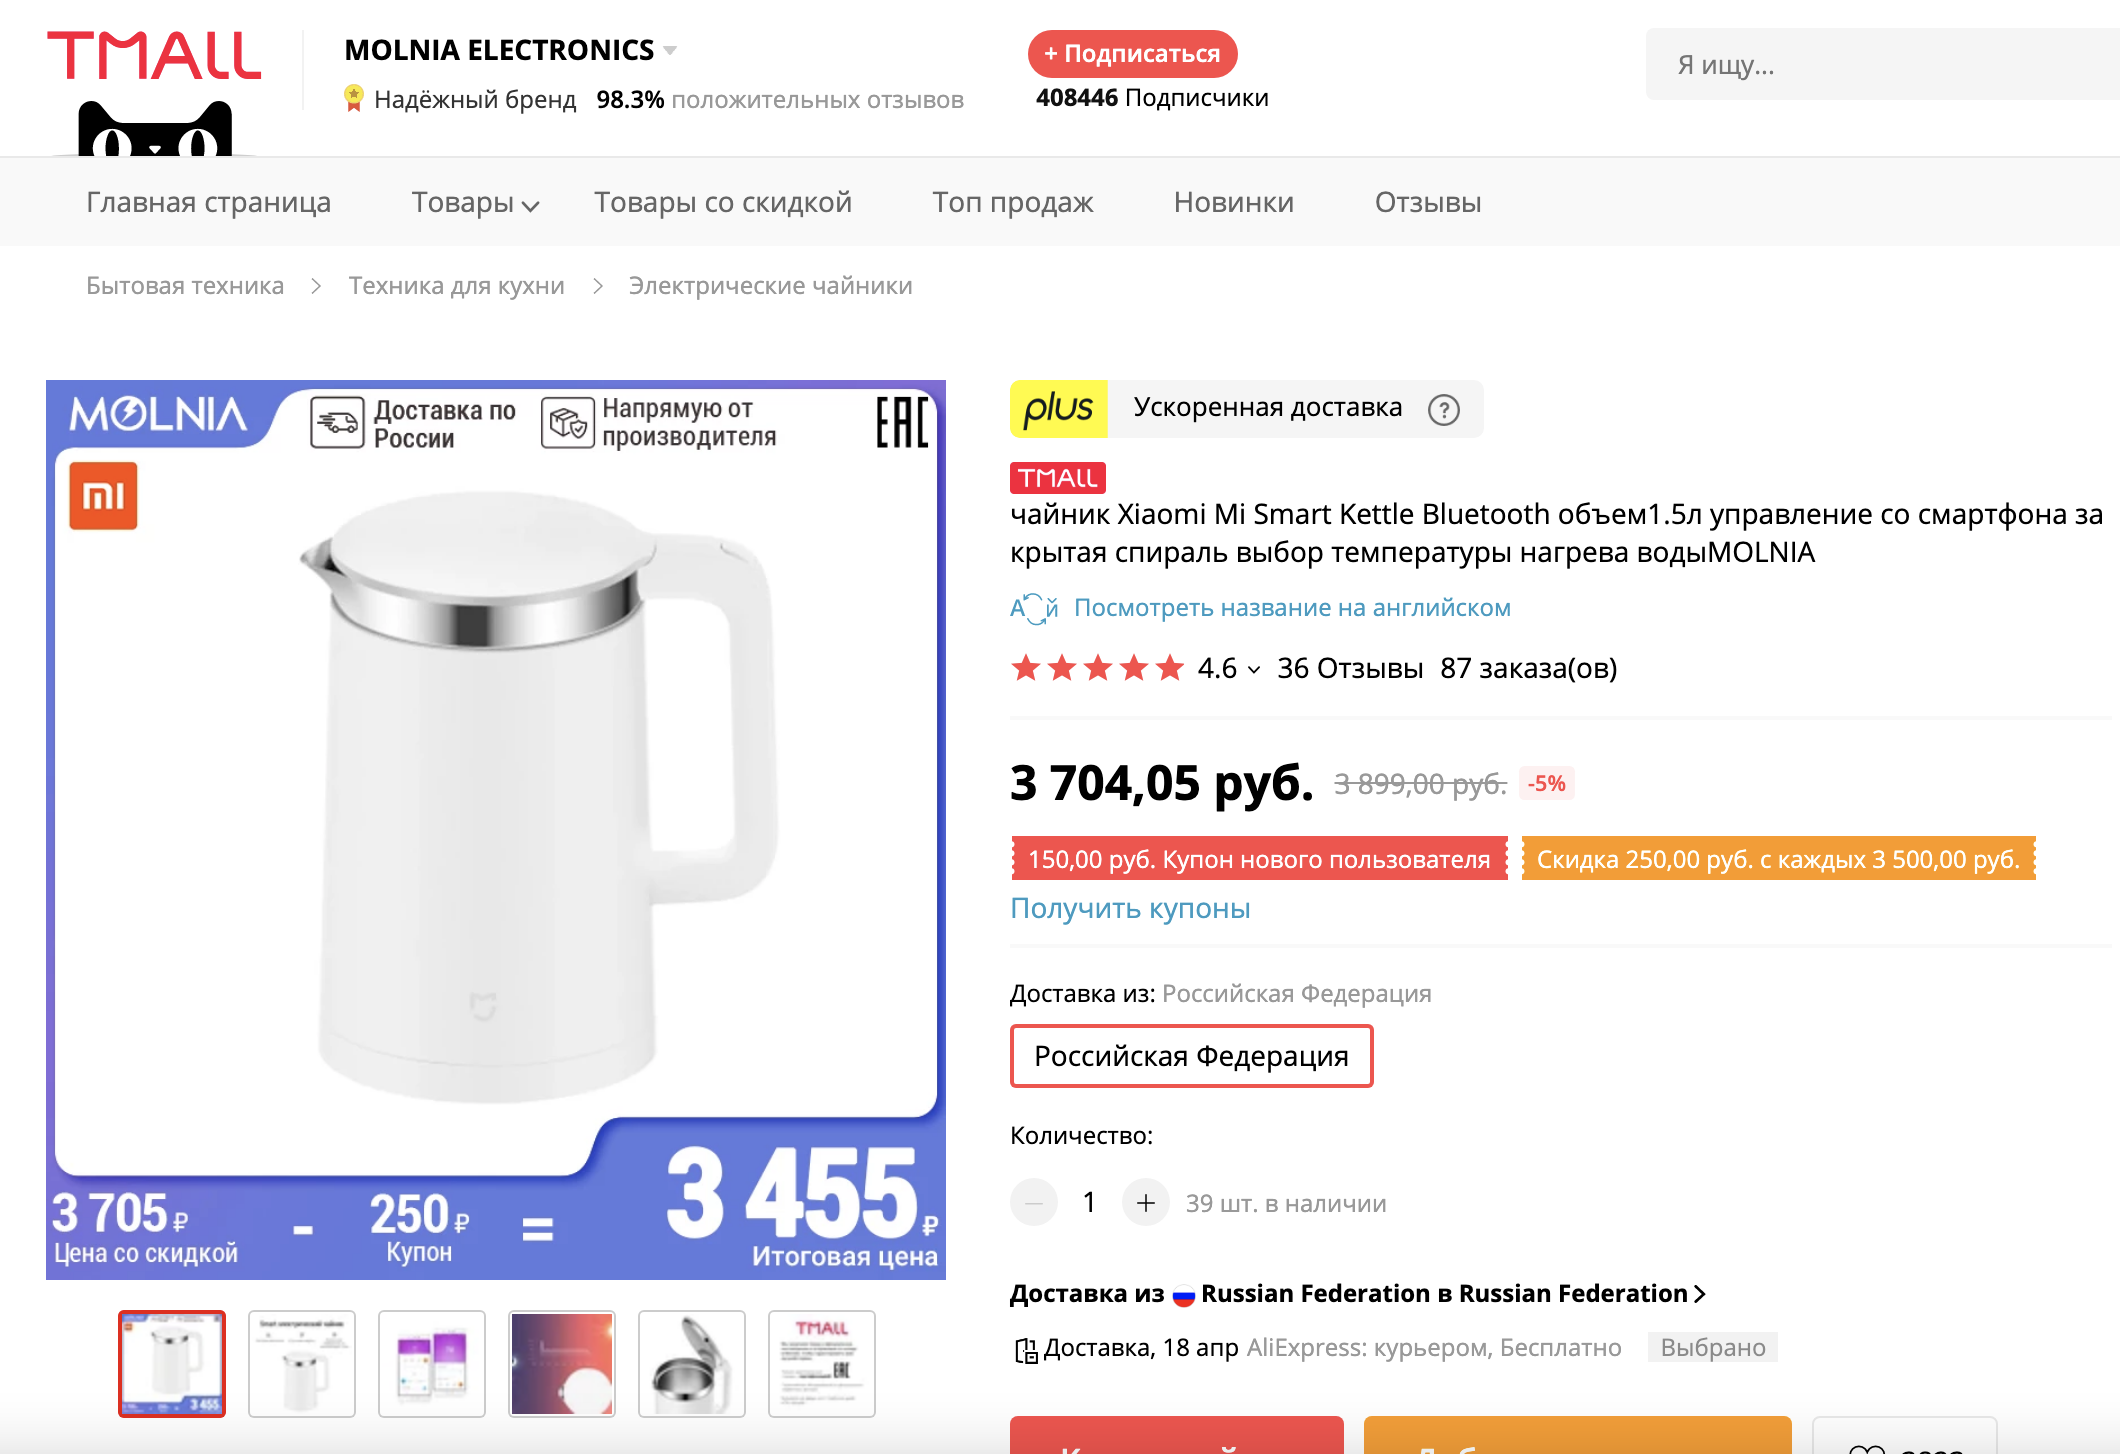The image size is (2120, 1454).
Task: Open the Электрические чайники breadcrumb
Action: coord(770,286)
